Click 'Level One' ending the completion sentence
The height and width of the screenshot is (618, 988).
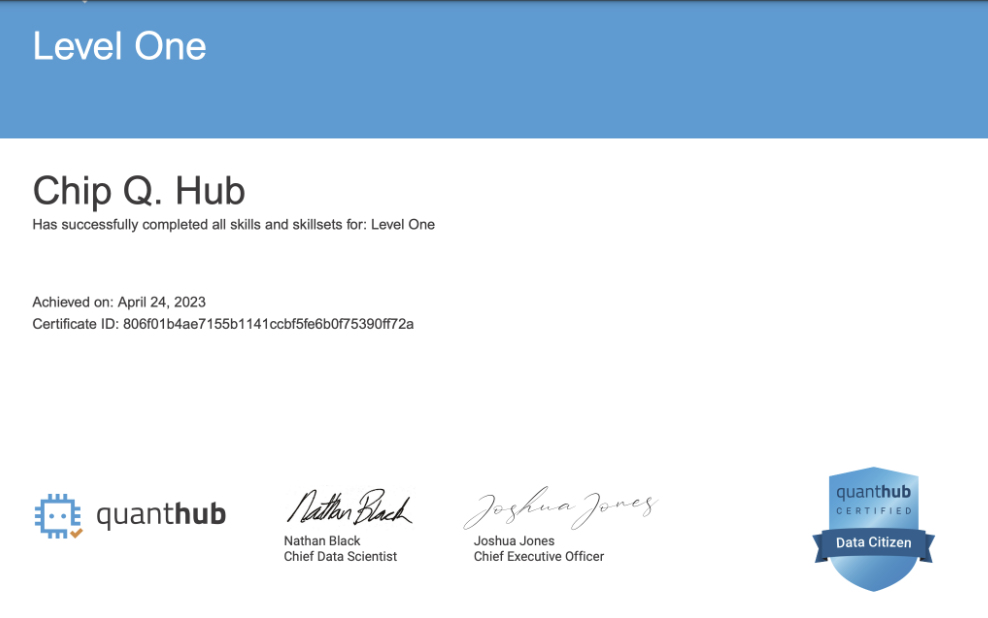(402, 225)
